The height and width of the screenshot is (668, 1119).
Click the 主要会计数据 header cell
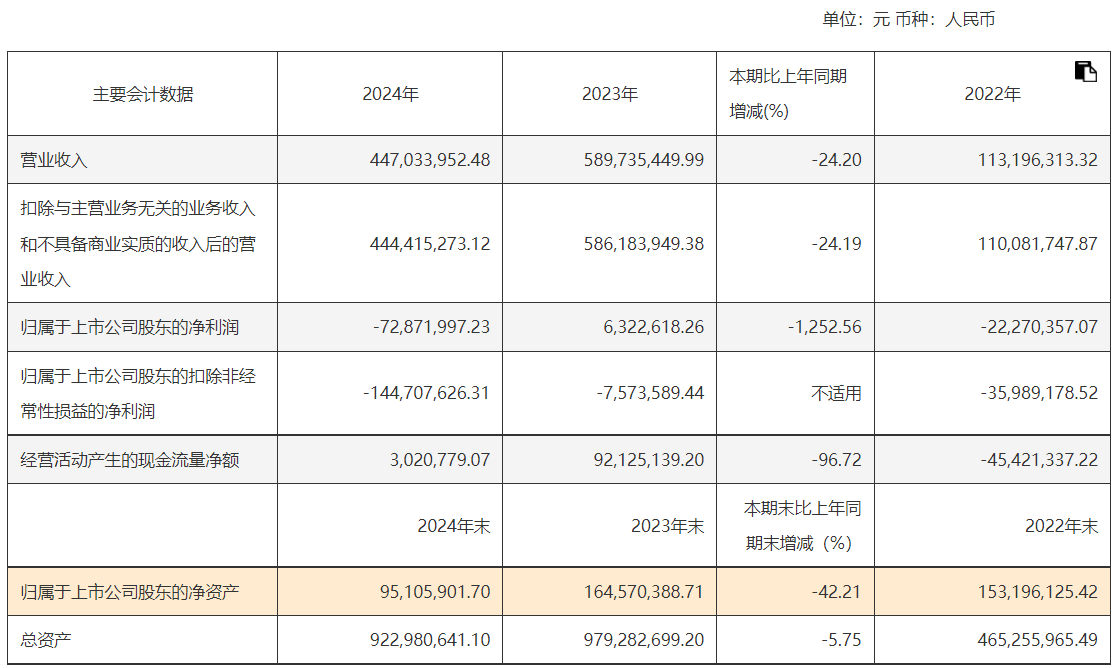[143, 95]
